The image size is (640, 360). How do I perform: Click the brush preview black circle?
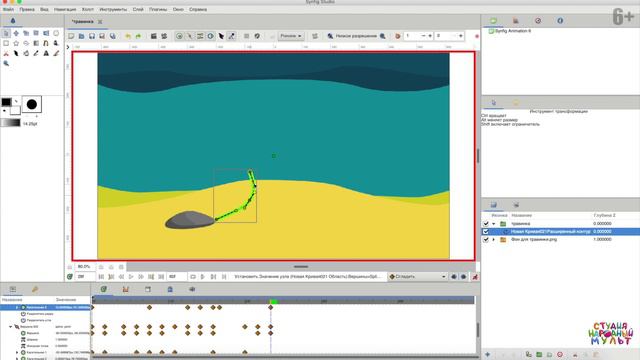[x=32, y=105]
